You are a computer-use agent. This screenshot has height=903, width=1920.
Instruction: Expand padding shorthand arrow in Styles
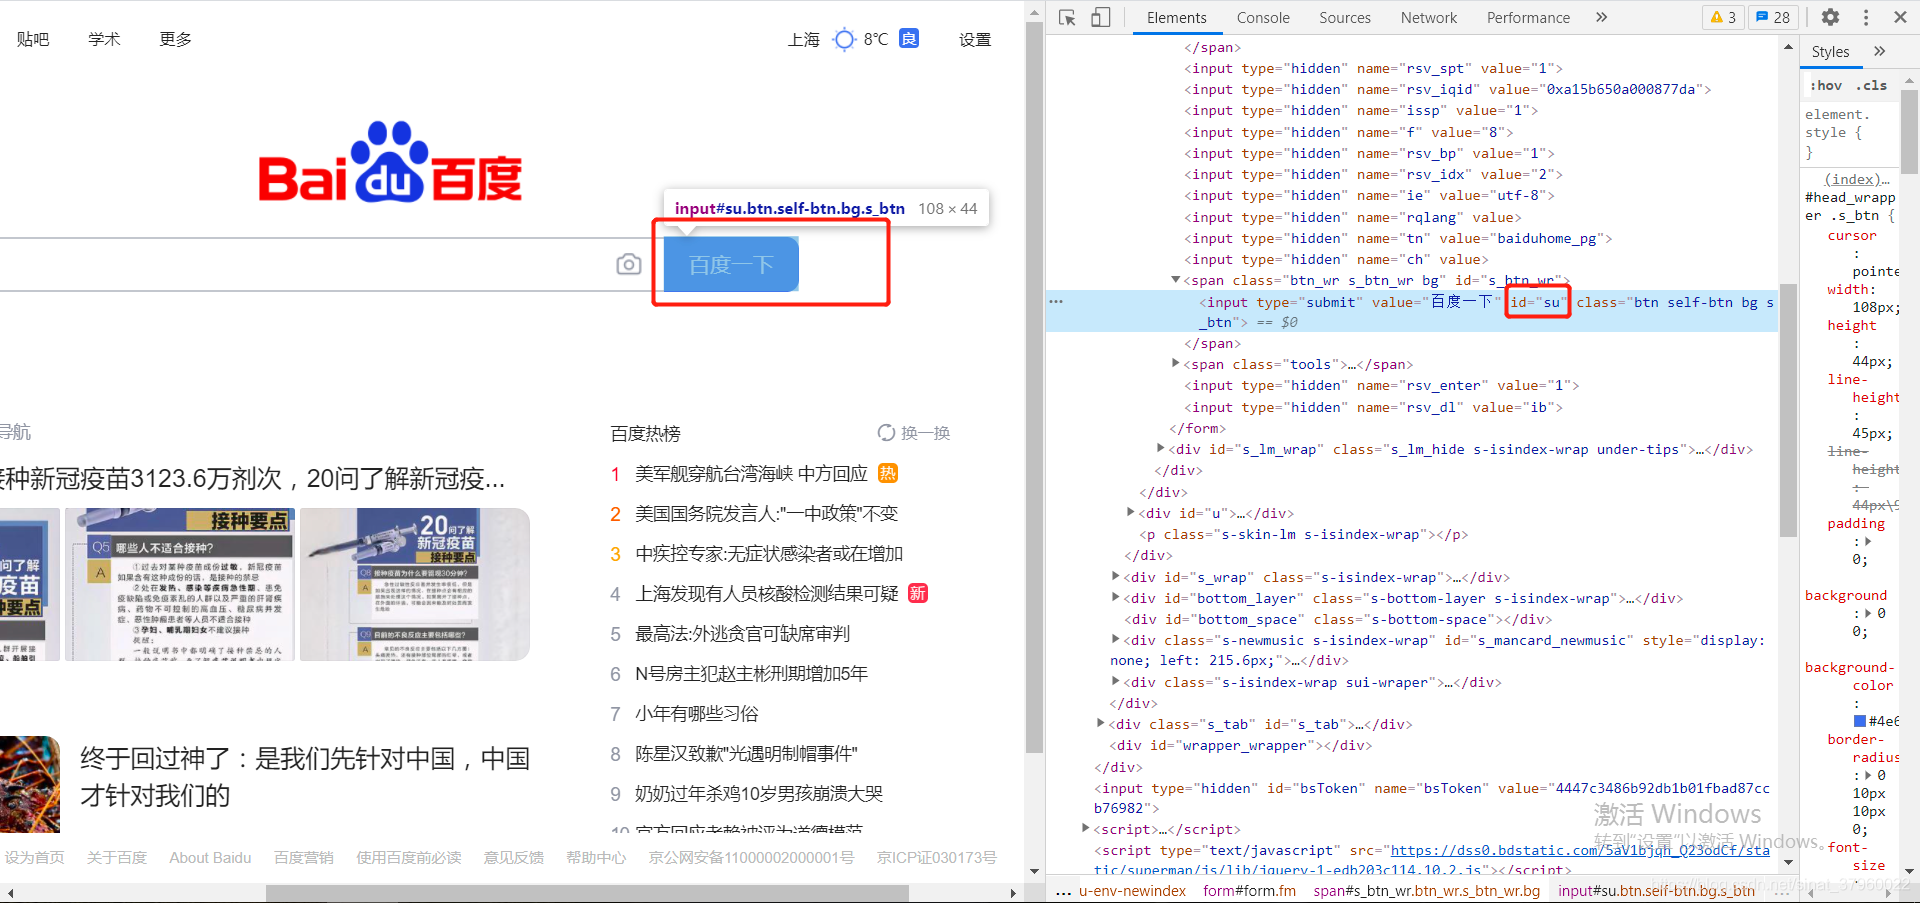(1868, 541)
